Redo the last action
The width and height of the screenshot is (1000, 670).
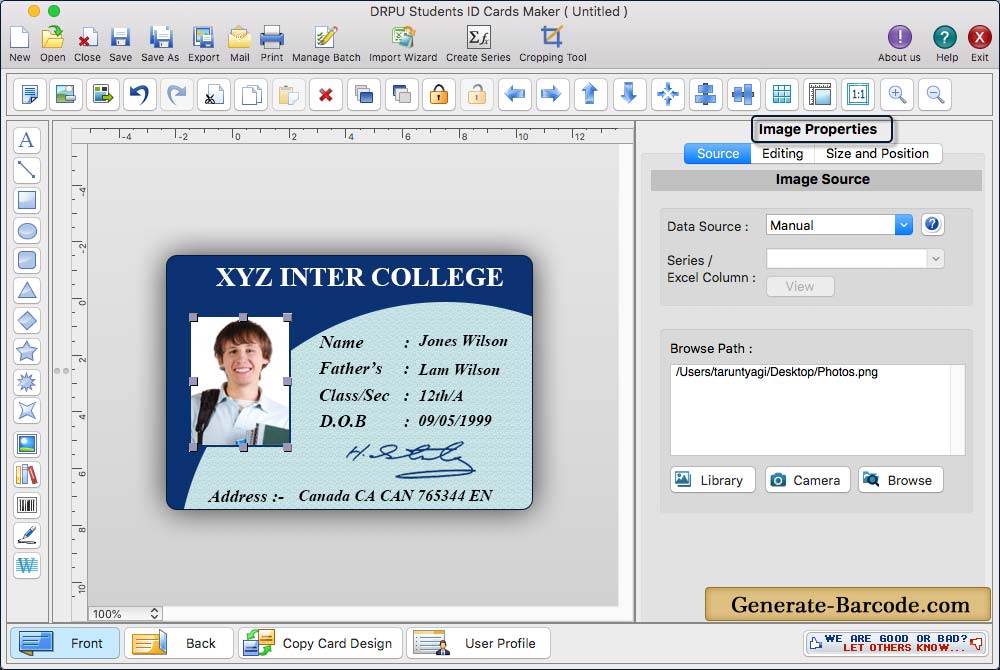click(177, 94)
